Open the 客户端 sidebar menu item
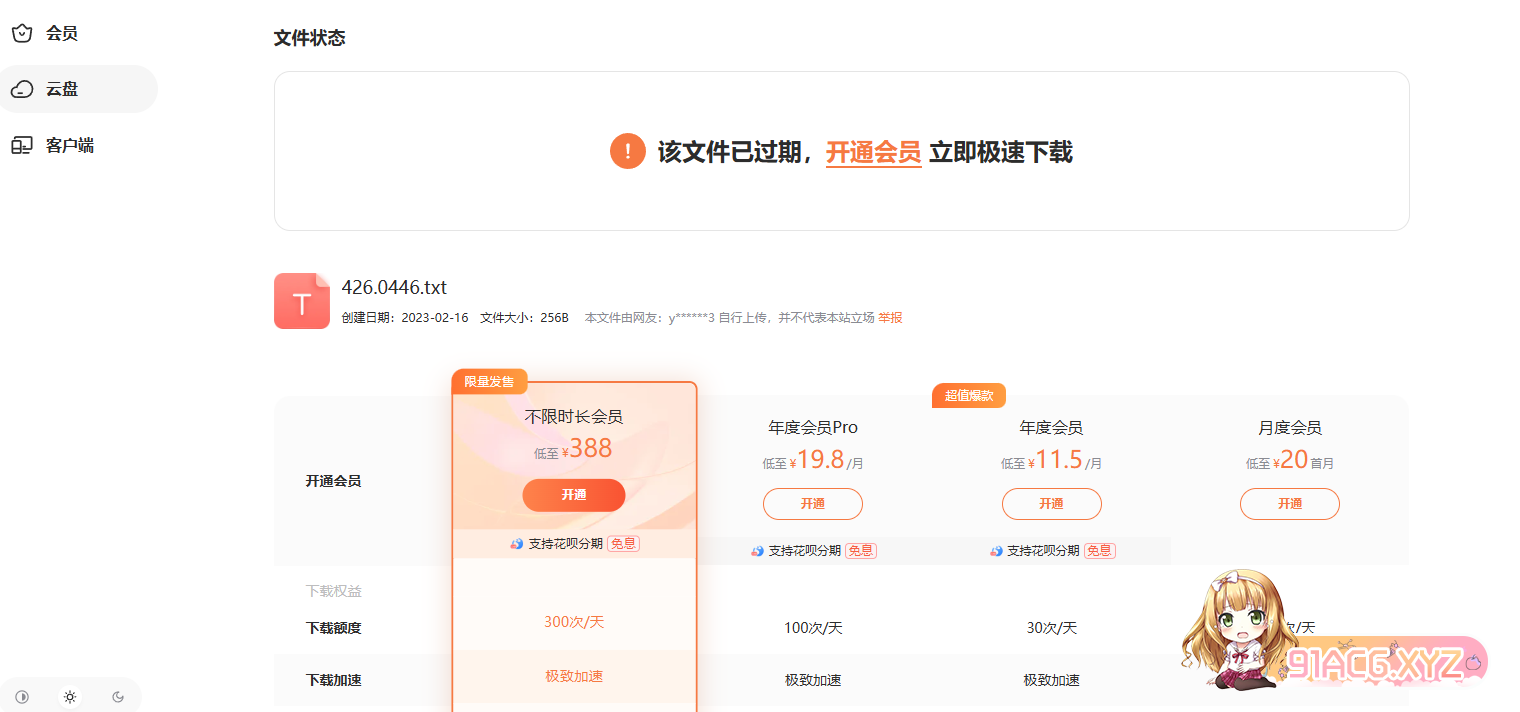 [x=70, y=145]
